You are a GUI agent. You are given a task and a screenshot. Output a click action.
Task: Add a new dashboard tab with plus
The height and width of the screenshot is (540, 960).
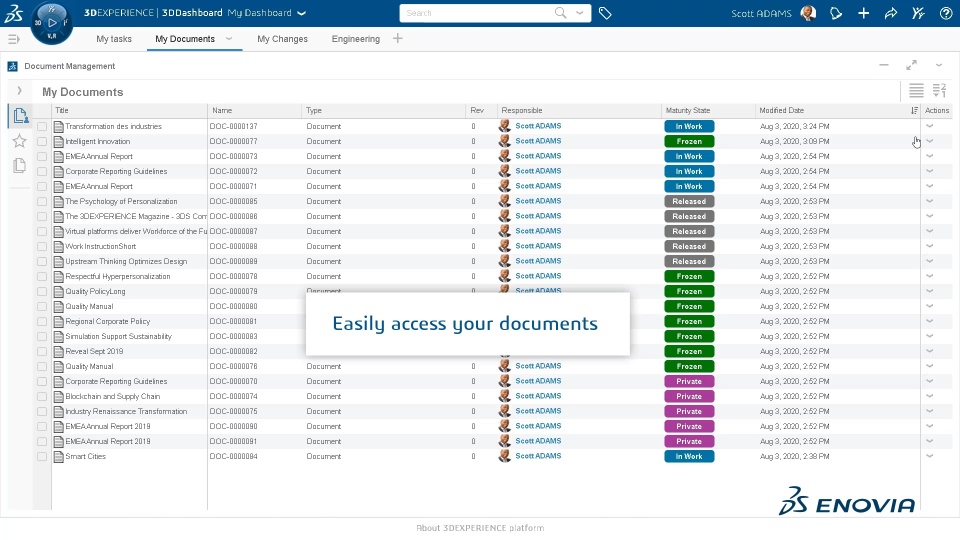click(x=397, y=39)
